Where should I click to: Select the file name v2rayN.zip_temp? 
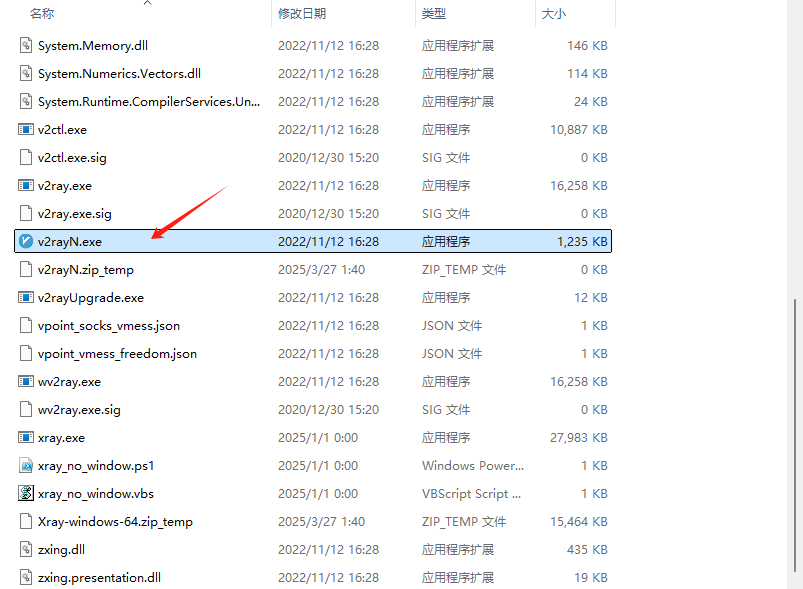tap(86, 270)
